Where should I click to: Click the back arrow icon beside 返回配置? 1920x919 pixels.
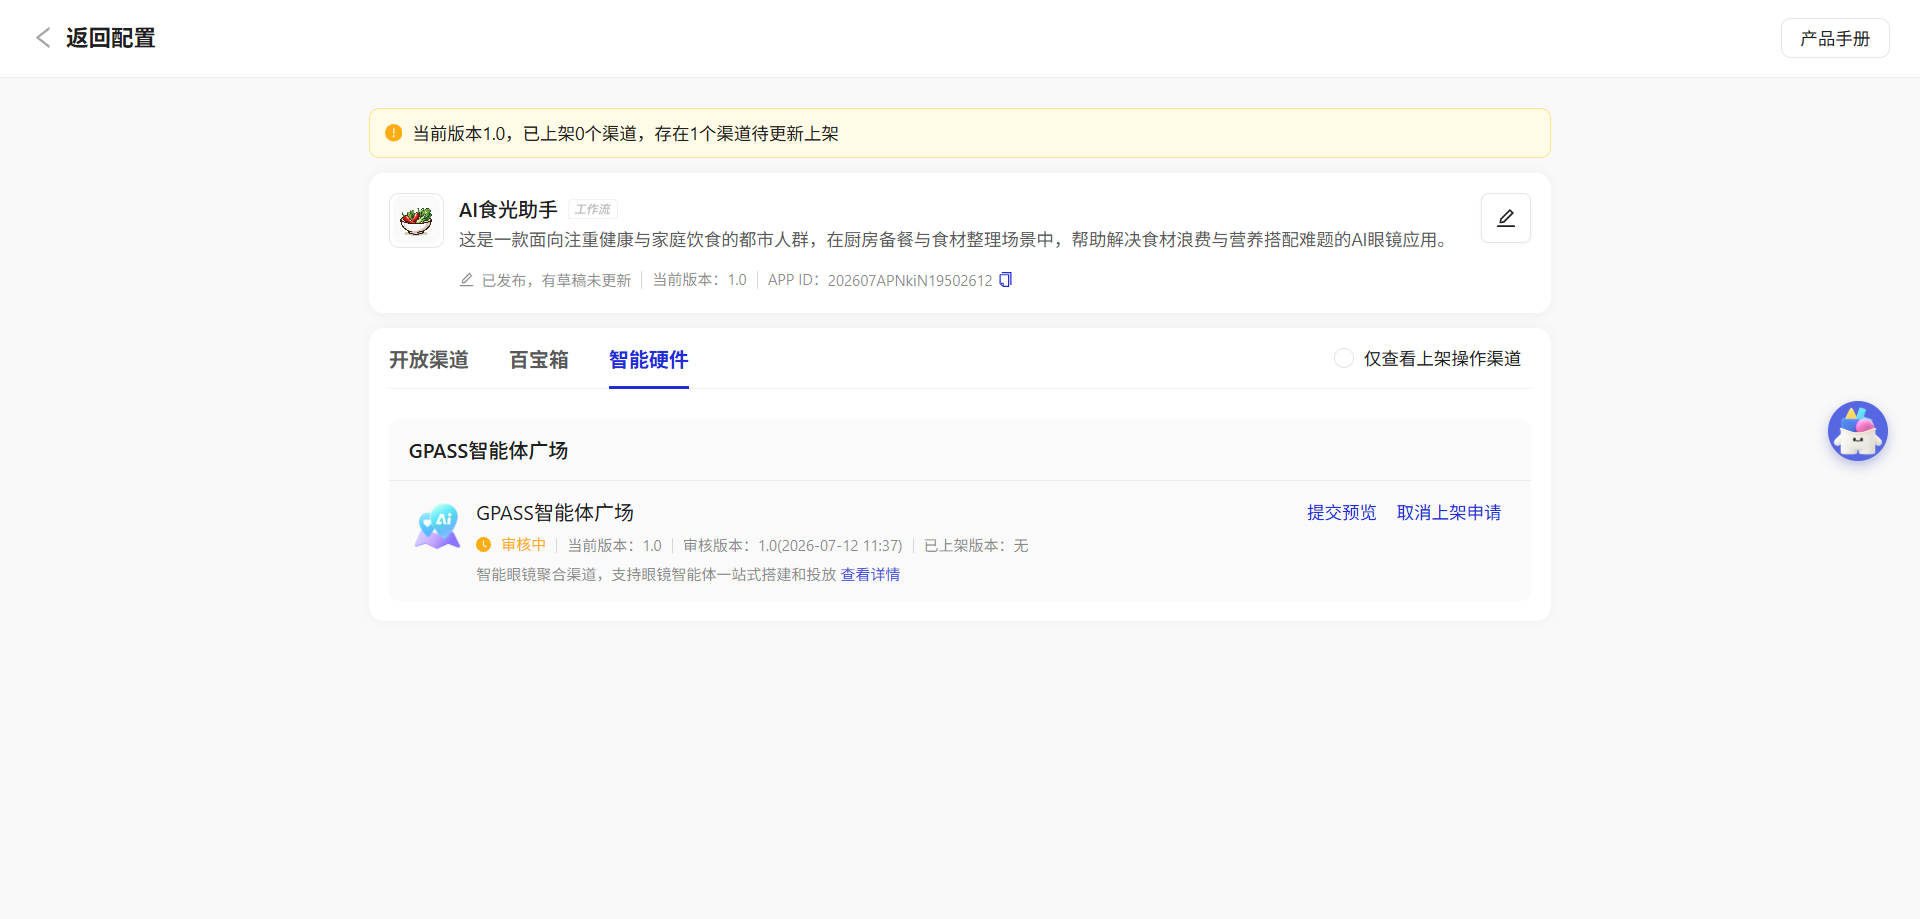[43, 38]
